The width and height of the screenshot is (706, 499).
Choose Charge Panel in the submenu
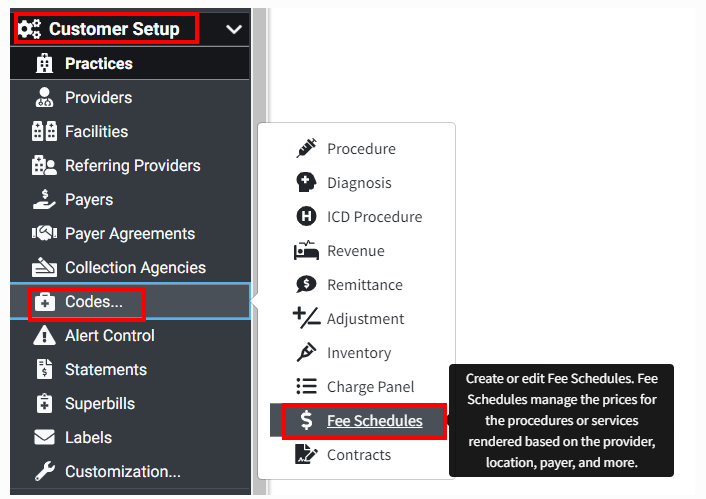click(370, 387)
